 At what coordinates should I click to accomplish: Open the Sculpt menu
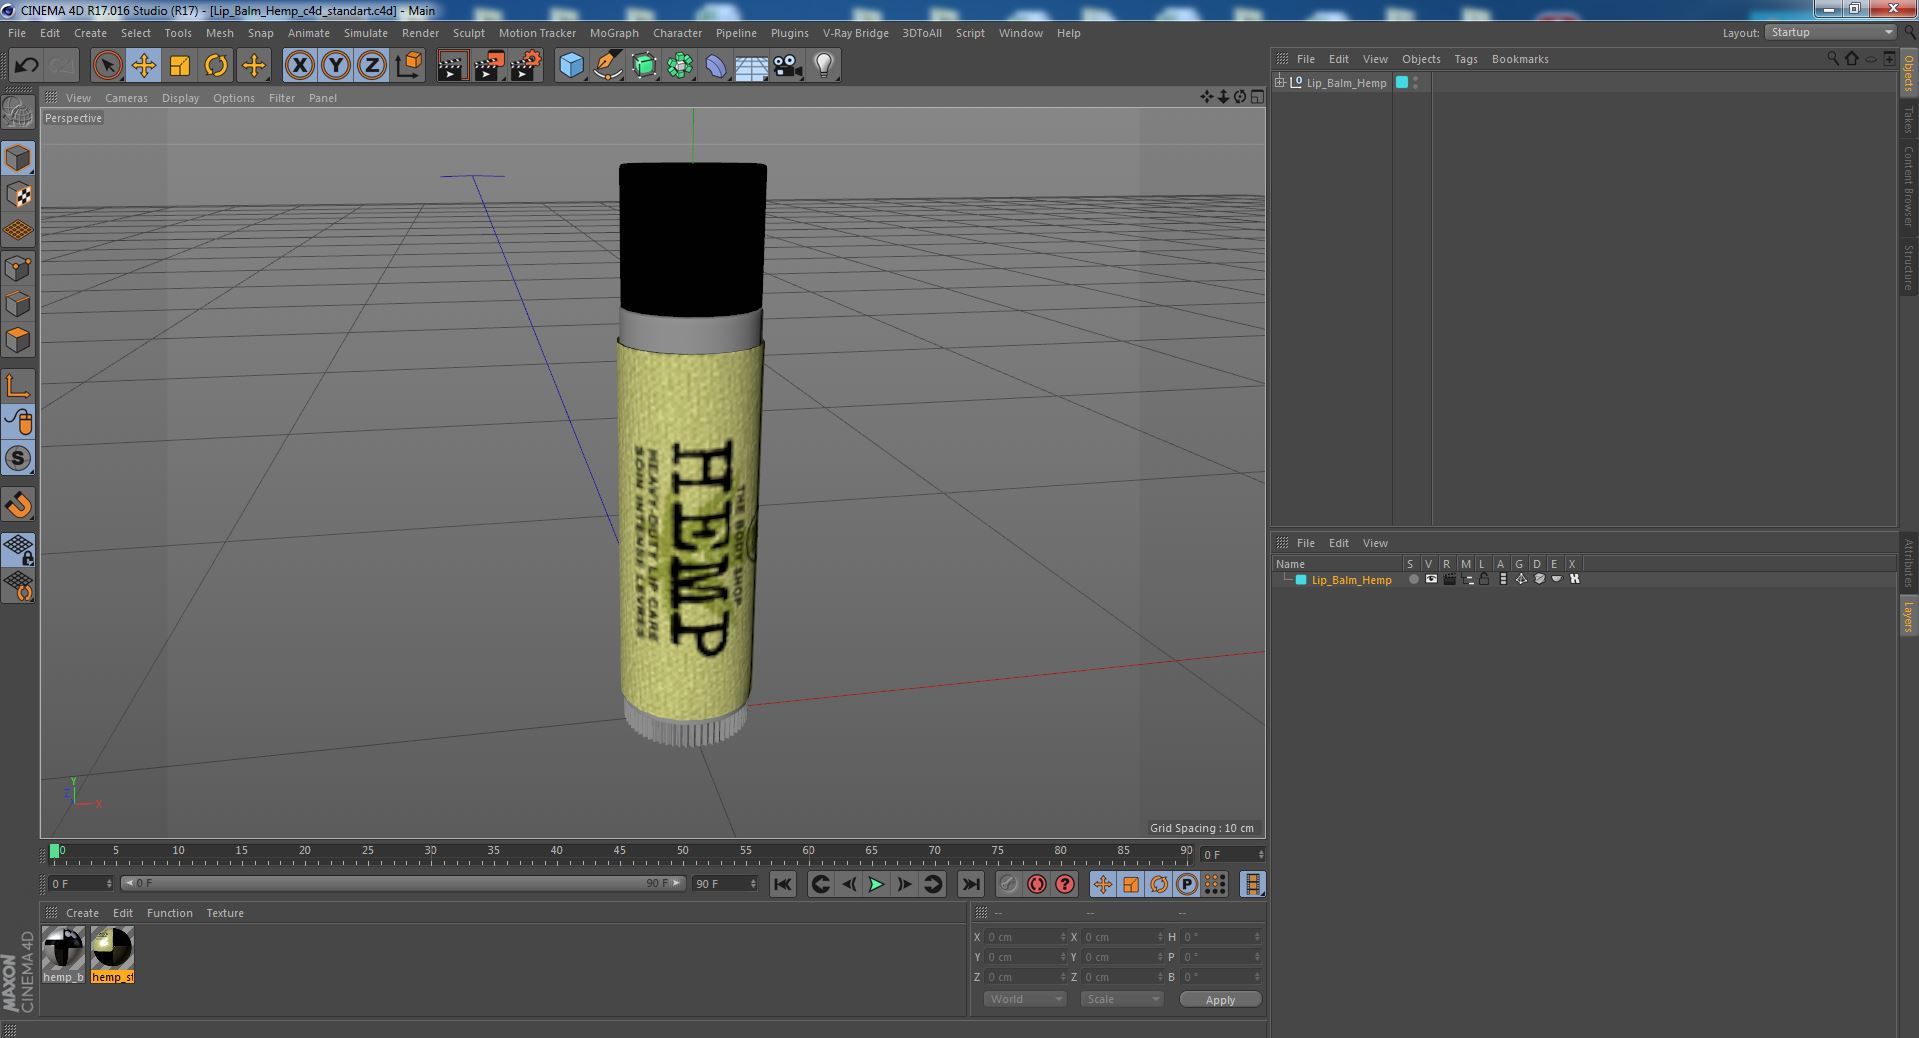click(x=468, y=33)
